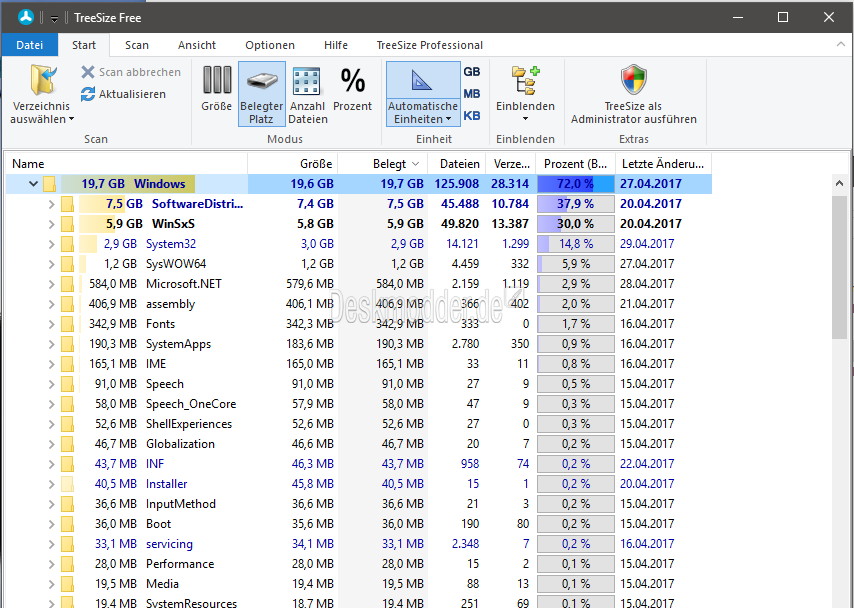Sort by the Dateien column header
The height and width of the screenshot is (608, 854).
(x=458, y=163)
